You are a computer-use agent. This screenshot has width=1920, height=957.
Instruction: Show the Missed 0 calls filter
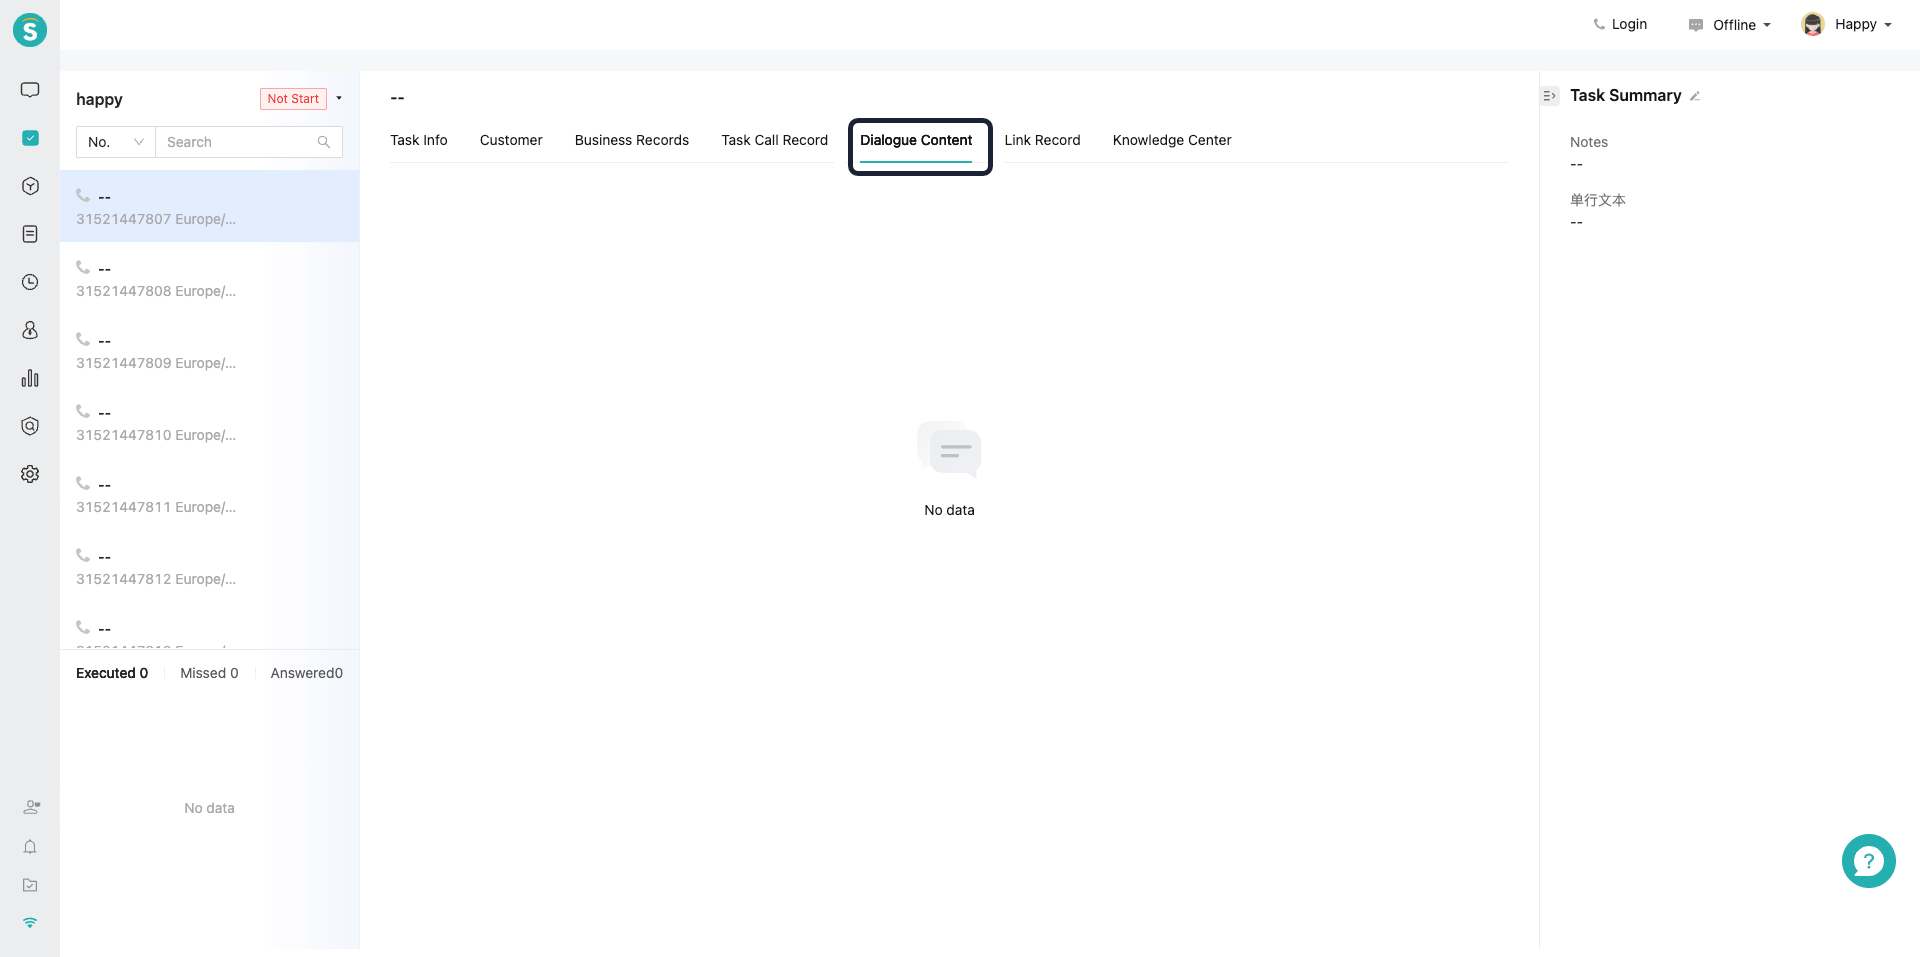point(209,673)
